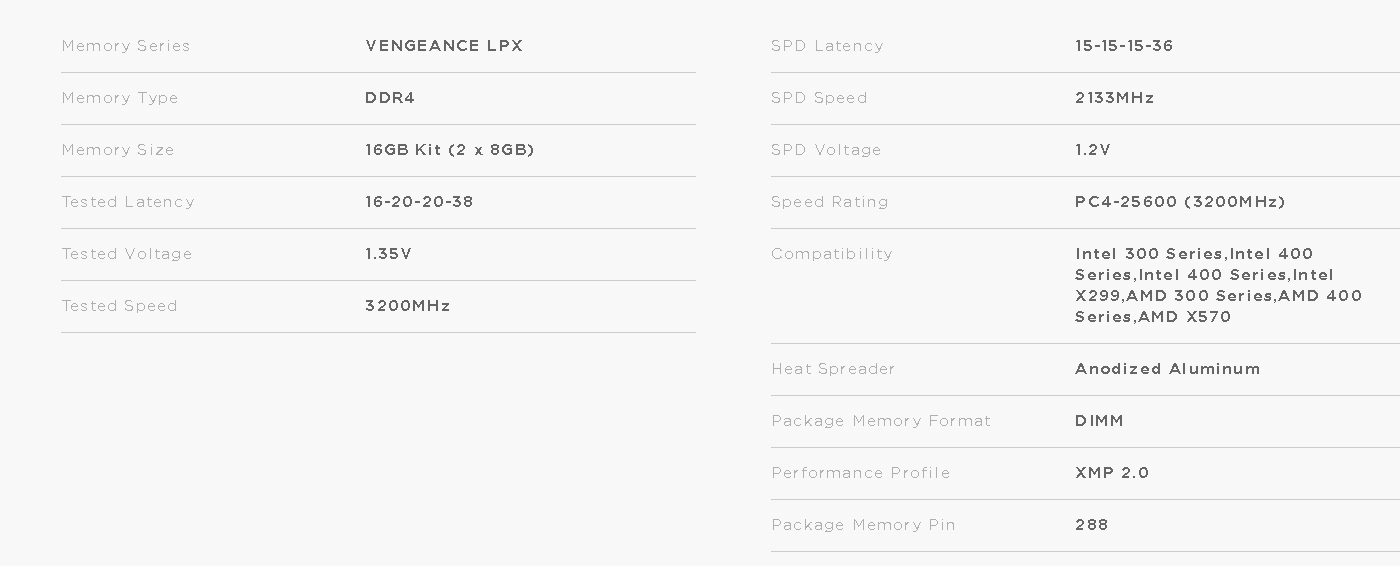
Task: Click the 288 package memory pin value
Action: pyautogui.click(x=1092, y=525)
